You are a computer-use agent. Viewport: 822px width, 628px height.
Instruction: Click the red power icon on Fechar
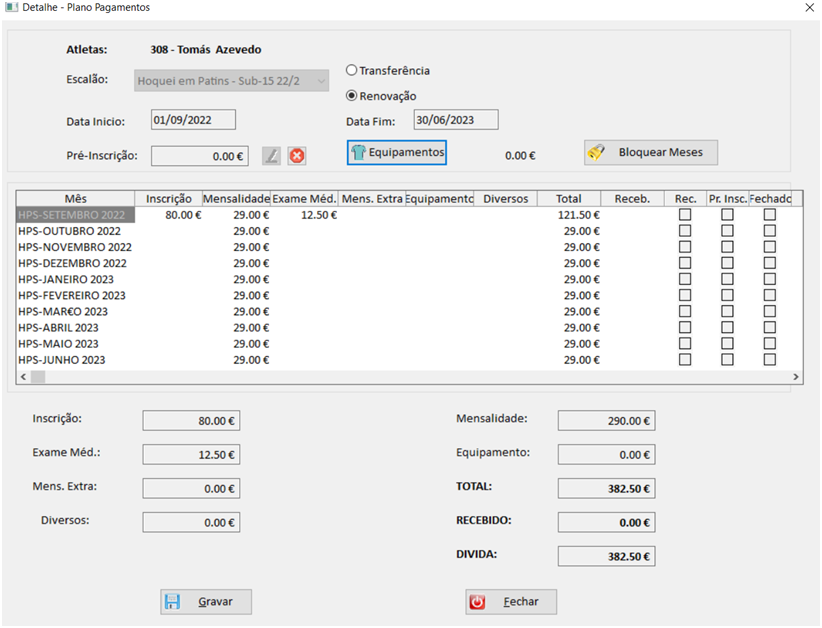click(478, 602)
